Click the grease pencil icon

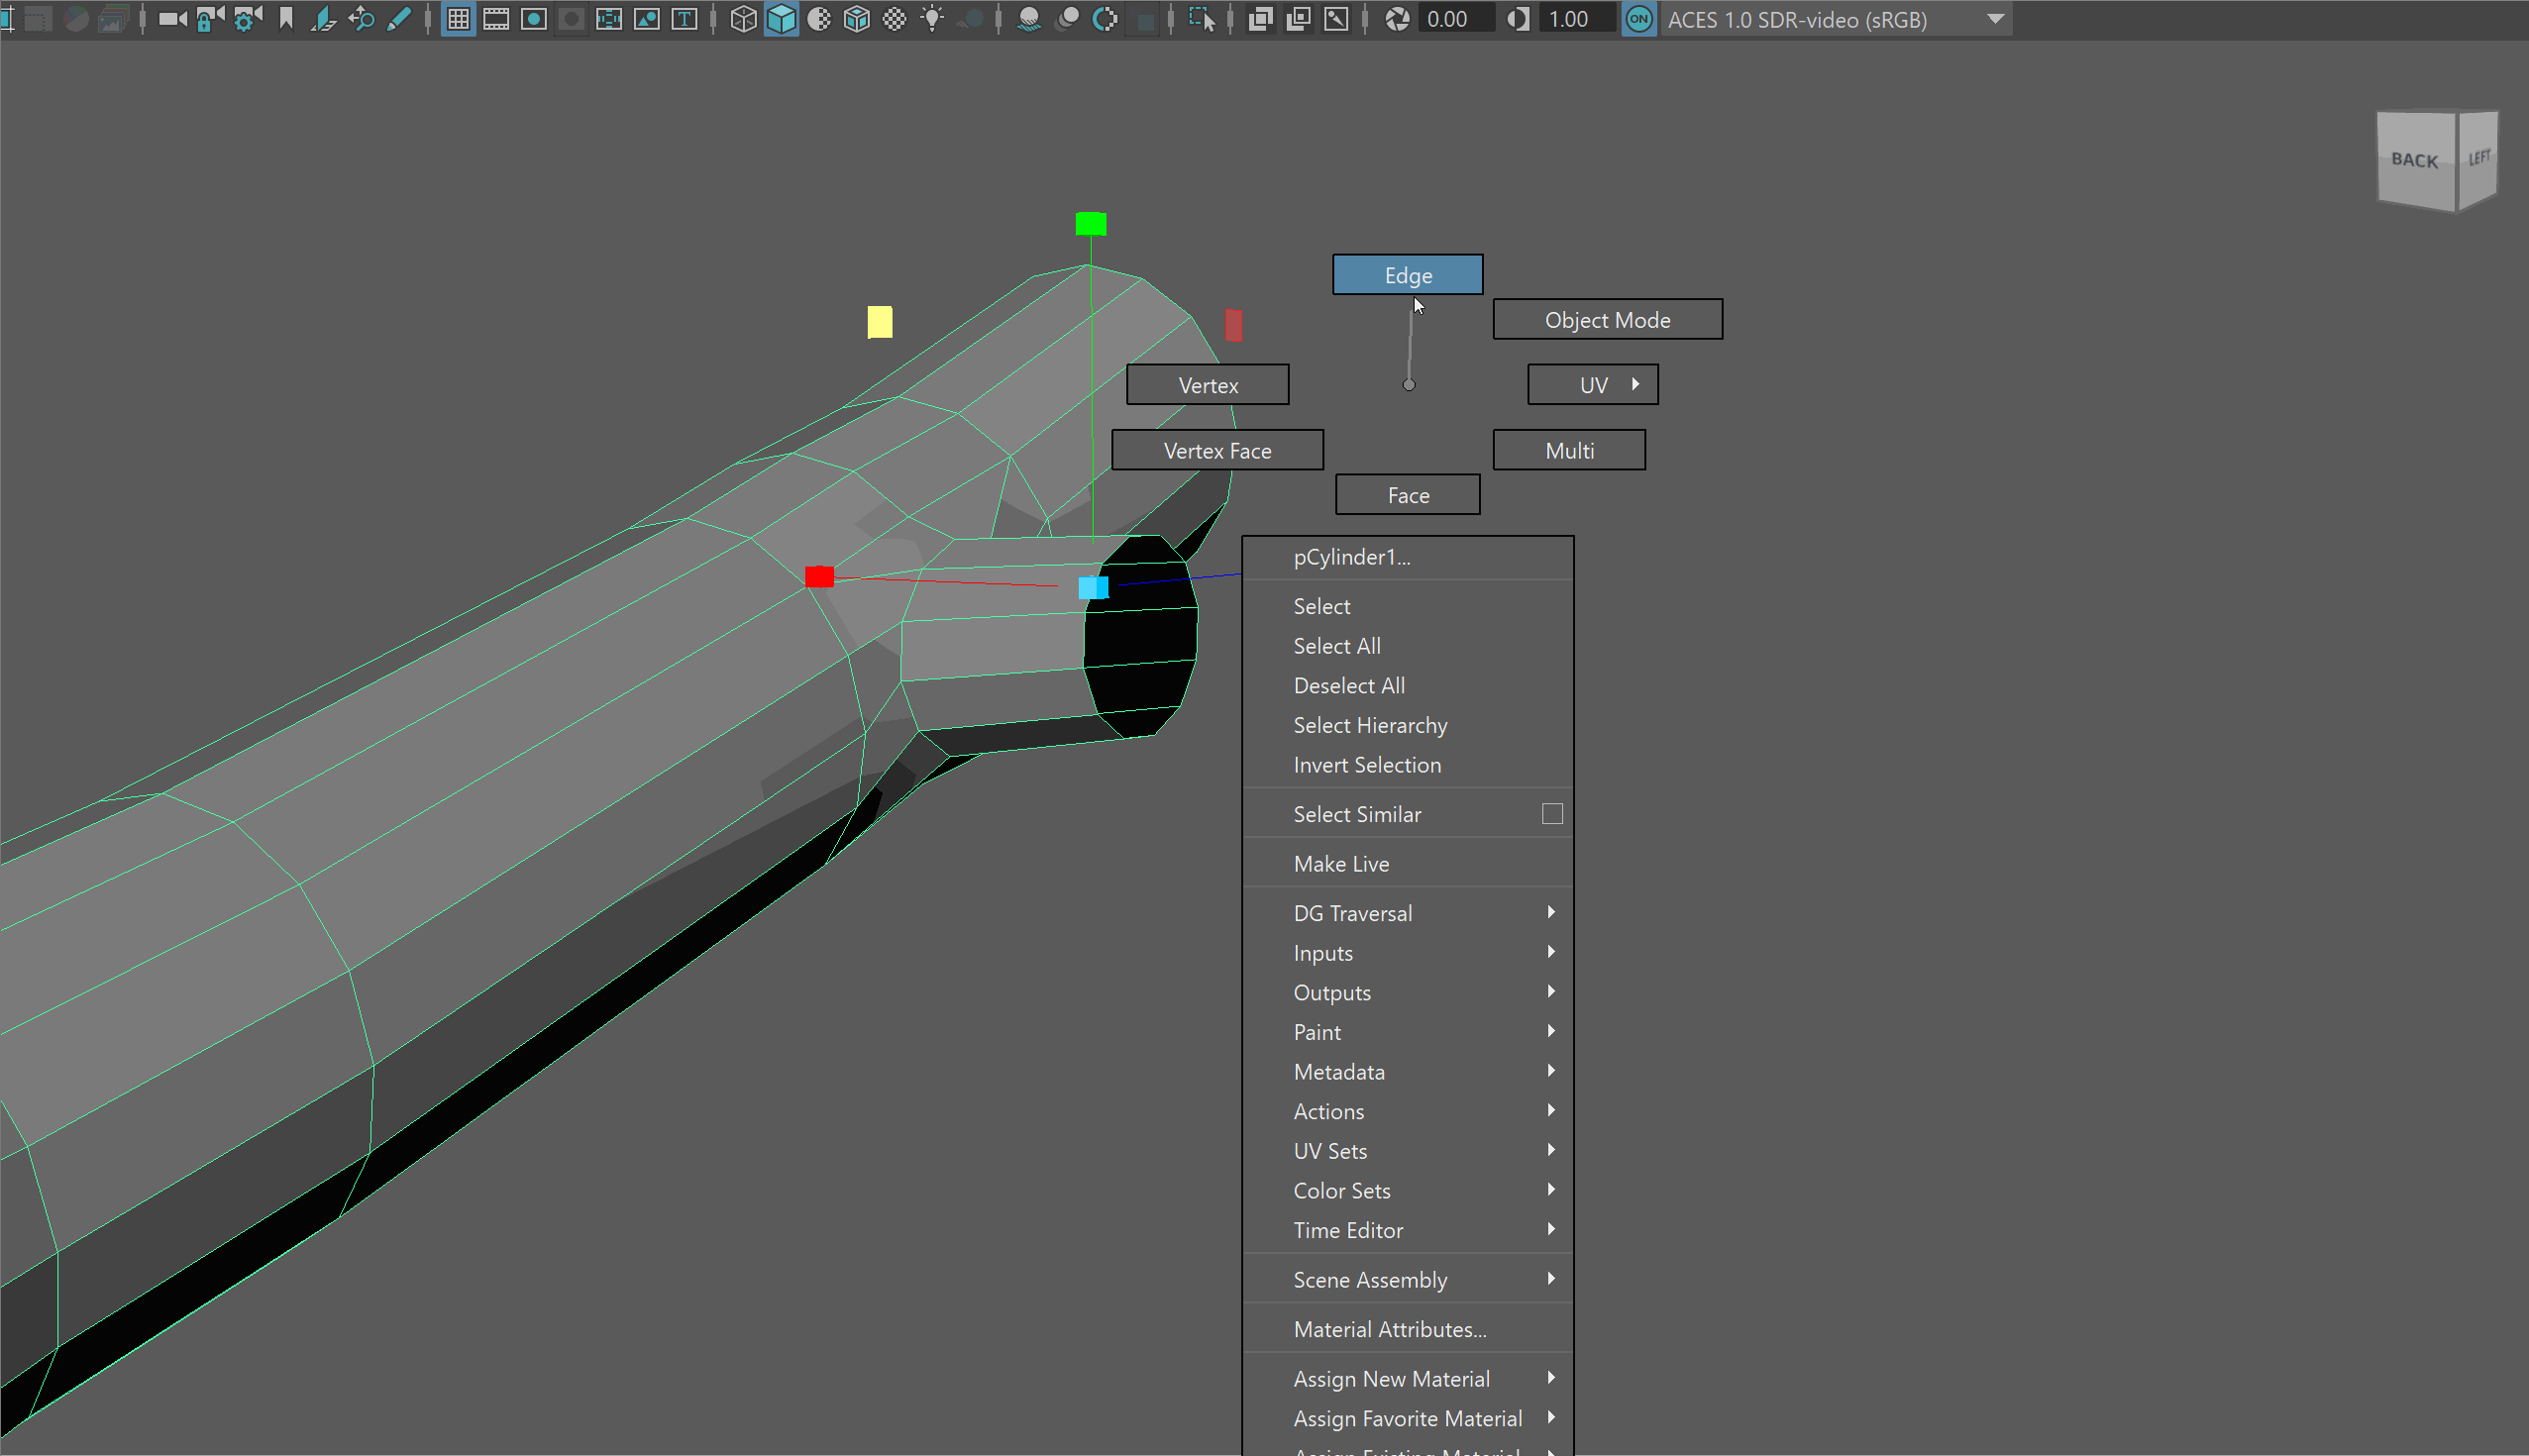399,19
